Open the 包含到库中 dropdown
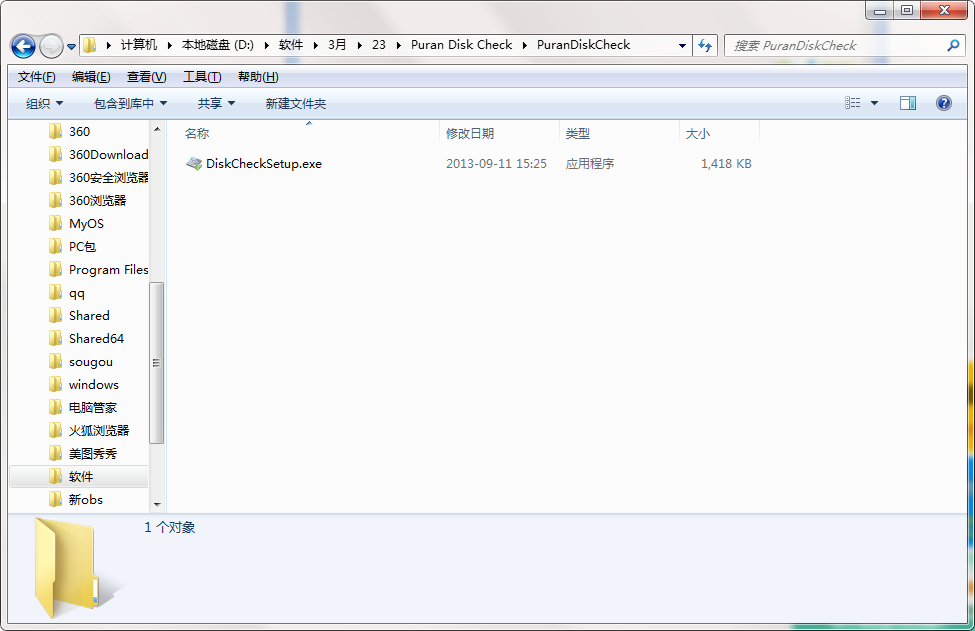The height and width of the screenshot is (631, 975). [130, 103]
